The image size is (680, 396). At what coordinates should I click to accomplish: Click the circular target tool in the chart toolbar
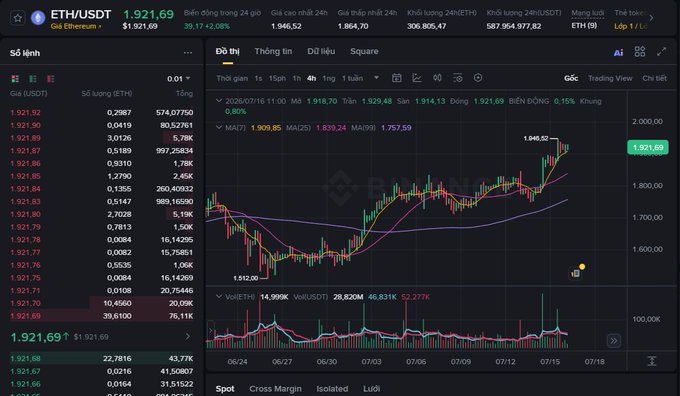tap(478, 78)
